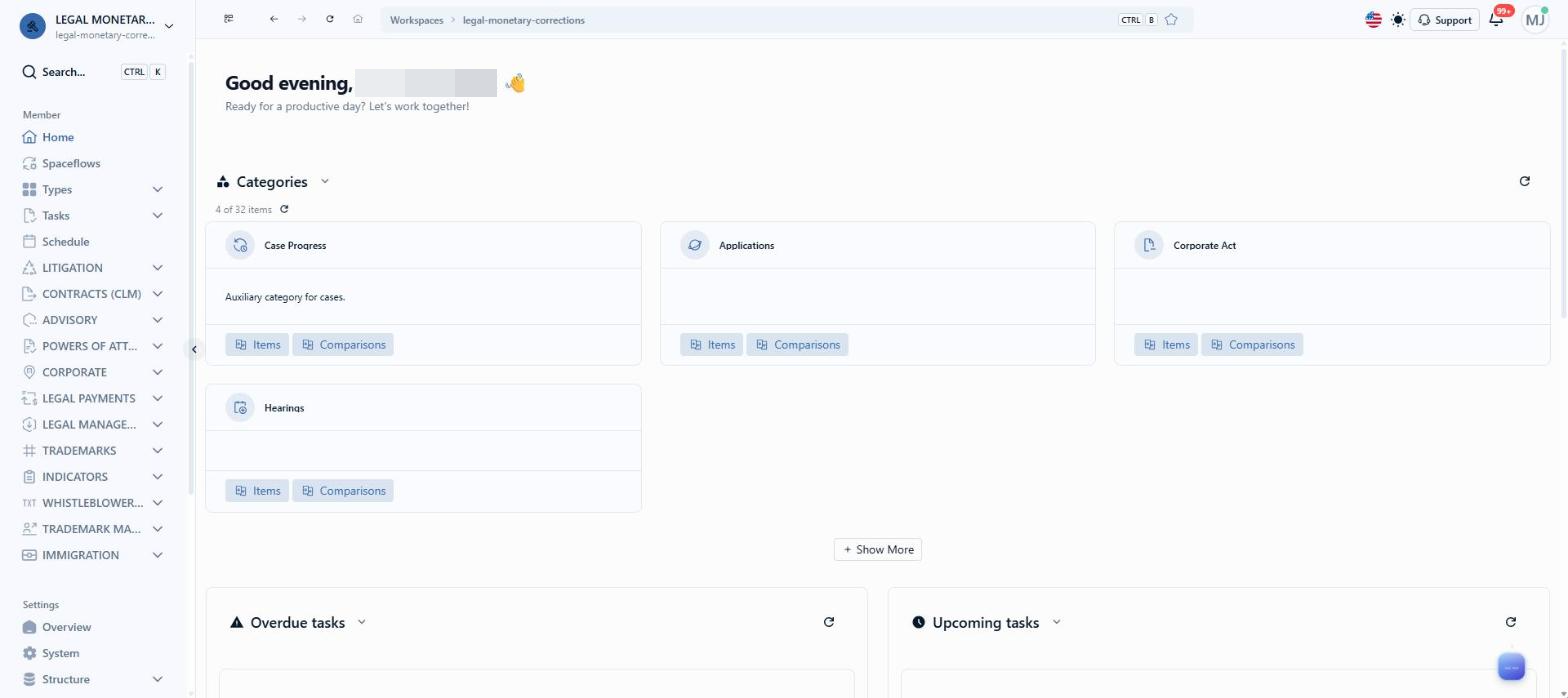Go forward with the right arrow
1568x698 pixels.
(301, 19)
